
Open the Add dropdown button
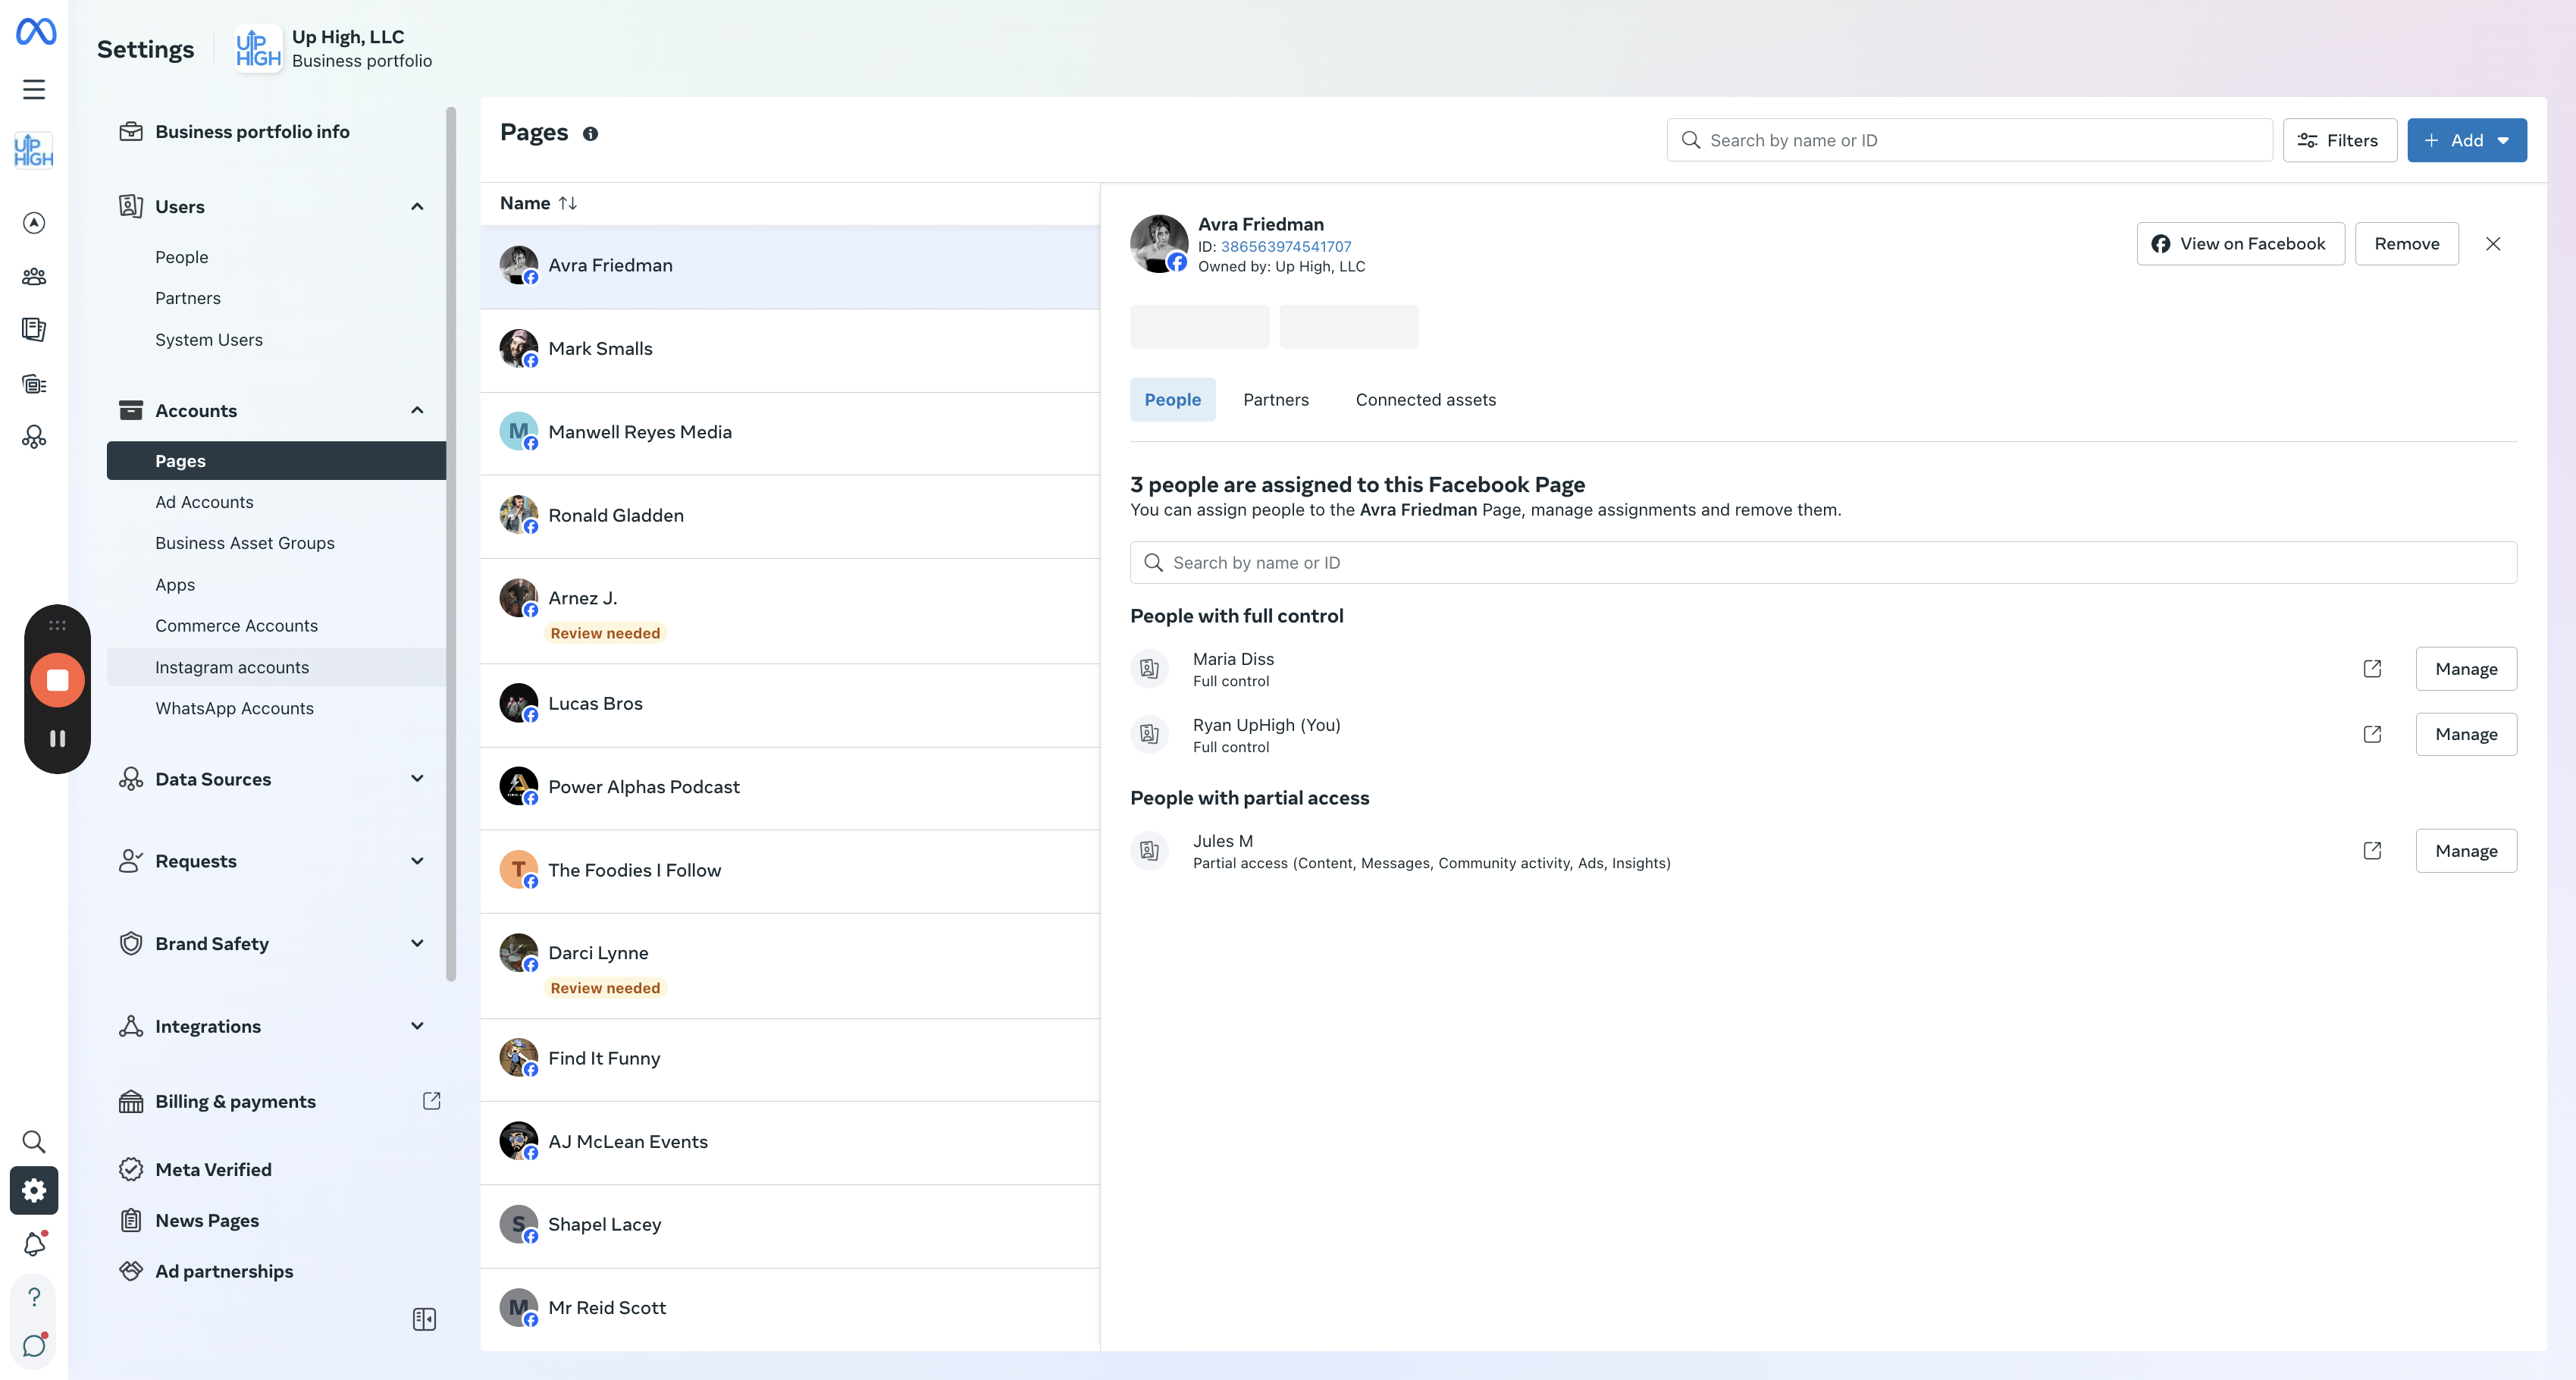pyautogui.click(x=2466, y=140)
